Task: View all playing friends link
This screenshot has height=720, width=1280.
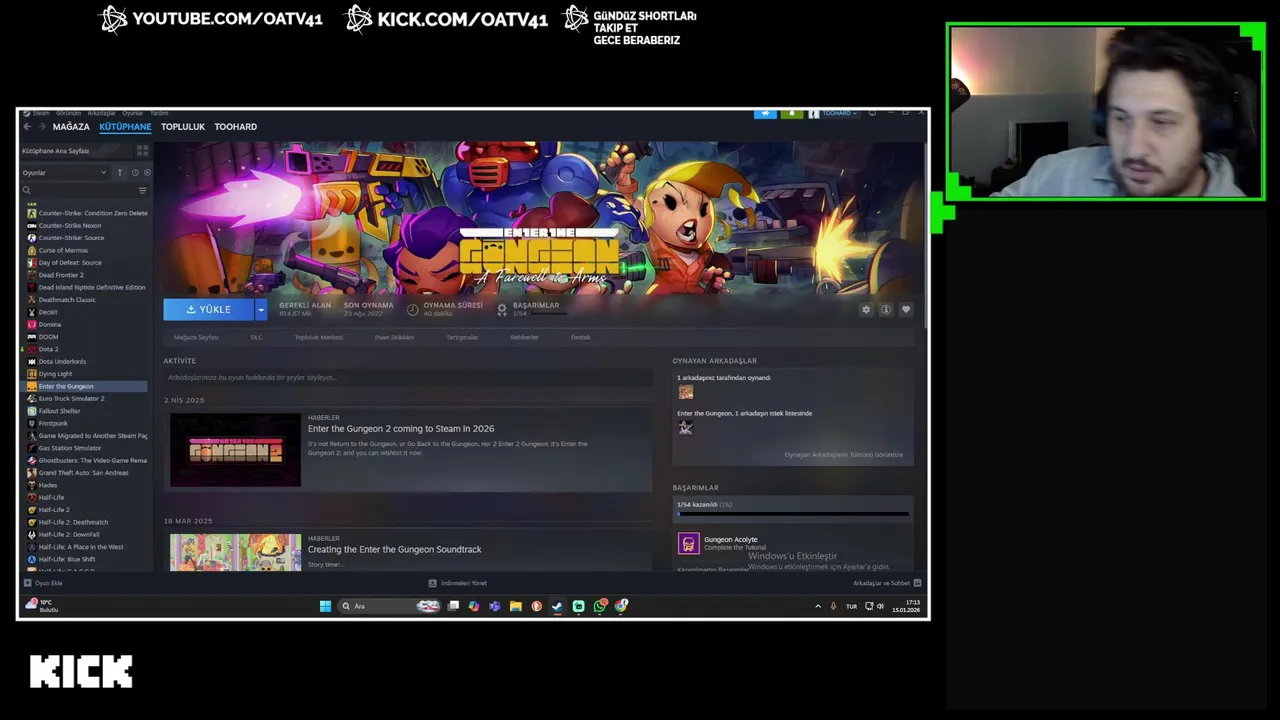Action: (843, 455)
